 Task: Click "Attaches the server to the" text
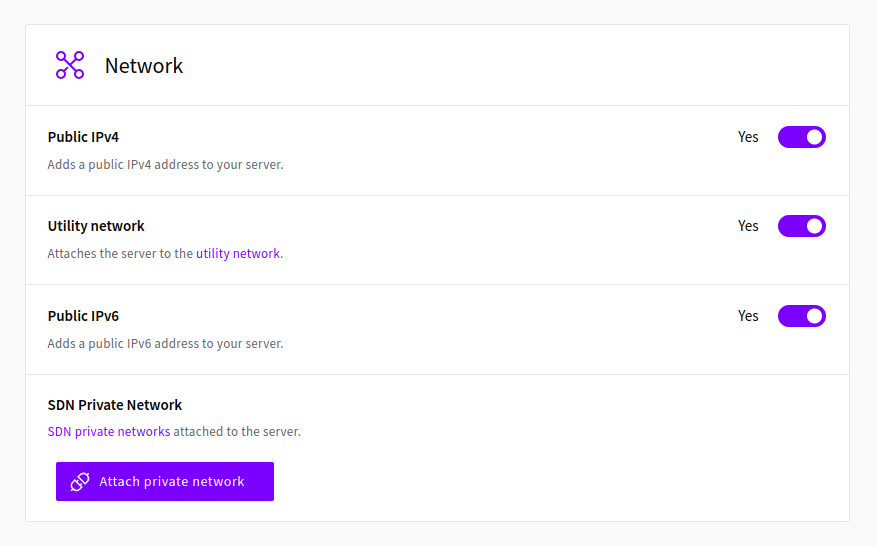click(120, 253)
